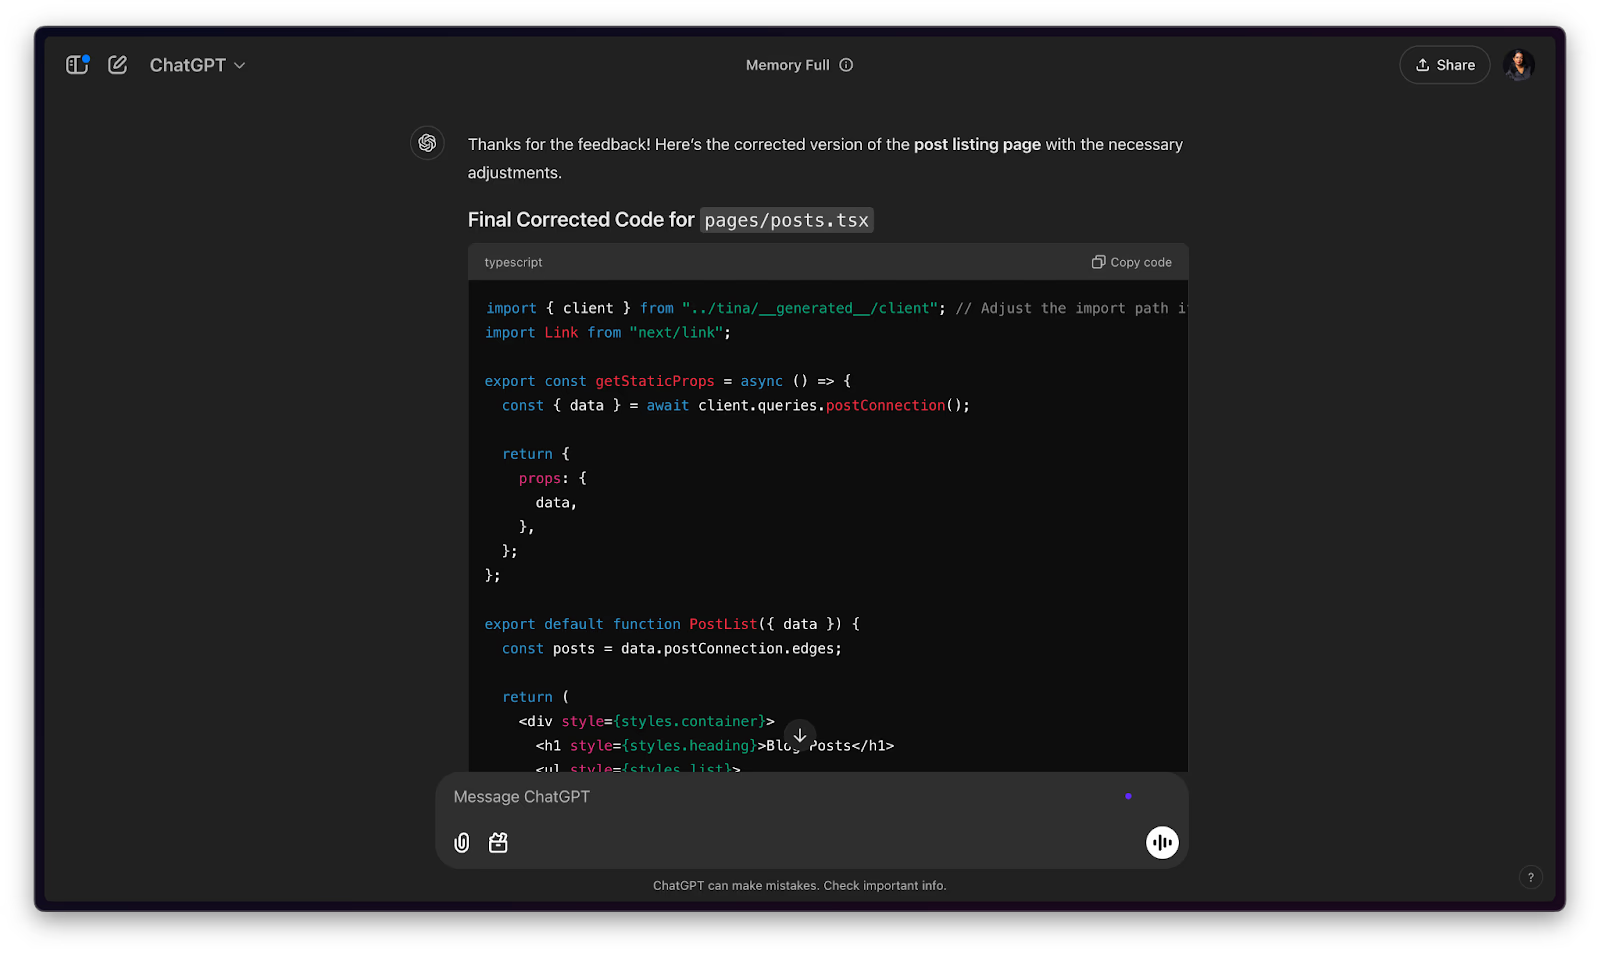1600x954 pixels.
Task: Click the styles.heading h1 code line
Action: point(715,746)
